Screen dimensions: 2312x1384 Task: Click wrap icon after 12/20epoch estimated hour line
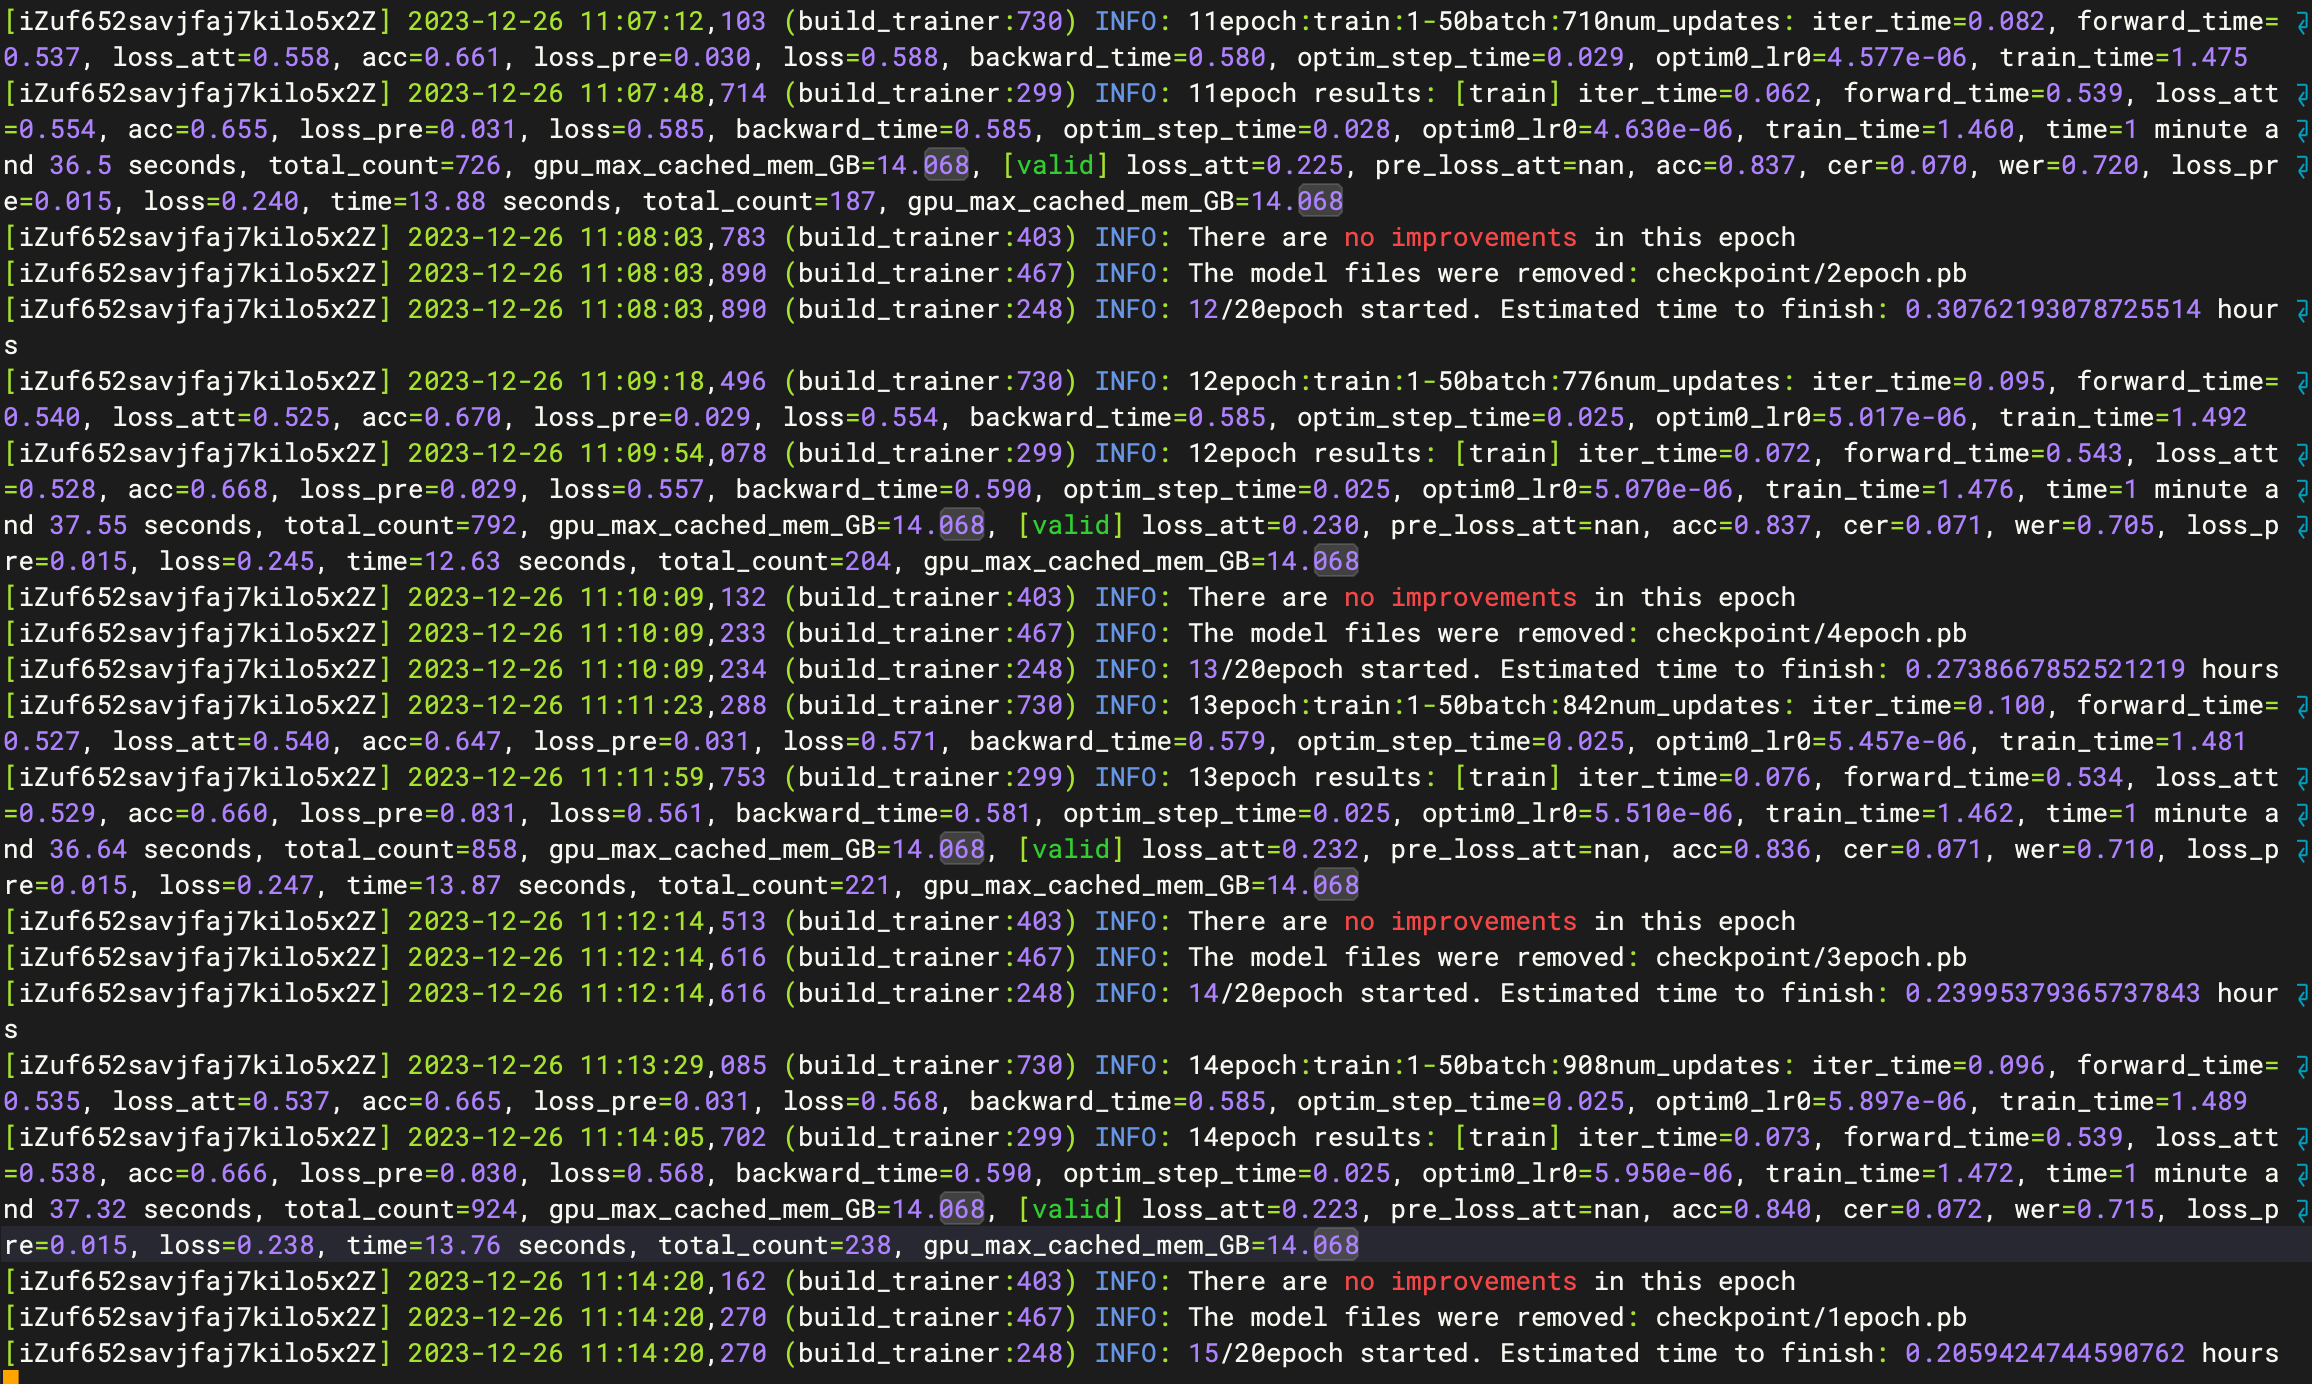pos(2302,310)
